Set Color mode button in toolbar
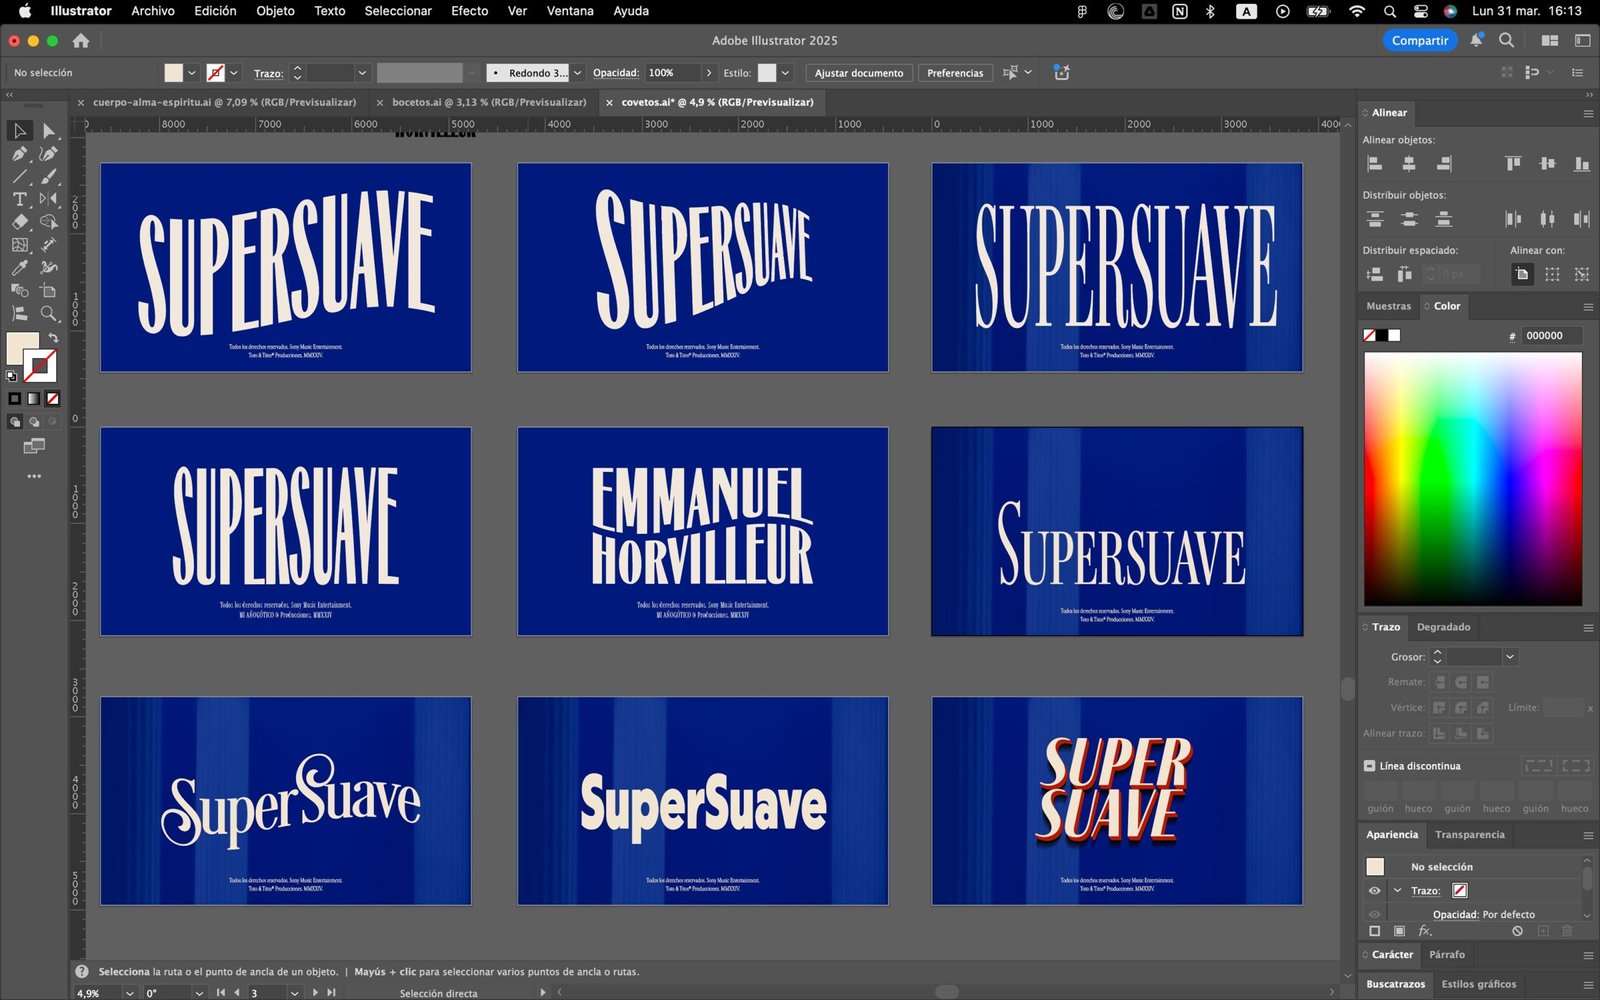The width and height of the screenshot is (1600, 1000). 14,398
